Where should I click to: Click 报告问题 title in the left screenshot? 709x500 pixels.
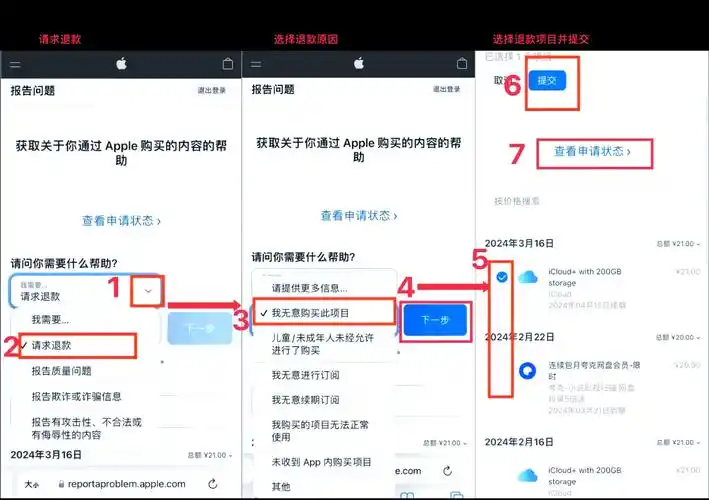pos(33,90)
